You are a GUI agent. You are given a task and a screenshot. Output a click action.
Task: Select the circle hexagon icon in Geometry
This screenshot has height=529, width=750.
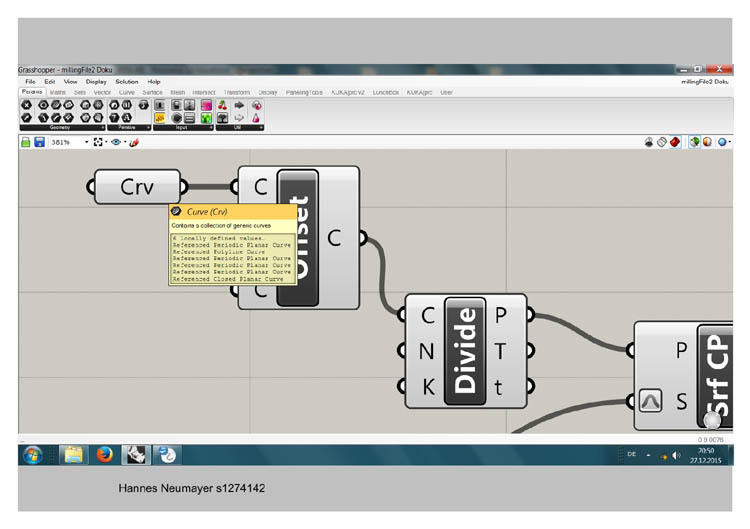pos(44,105)
